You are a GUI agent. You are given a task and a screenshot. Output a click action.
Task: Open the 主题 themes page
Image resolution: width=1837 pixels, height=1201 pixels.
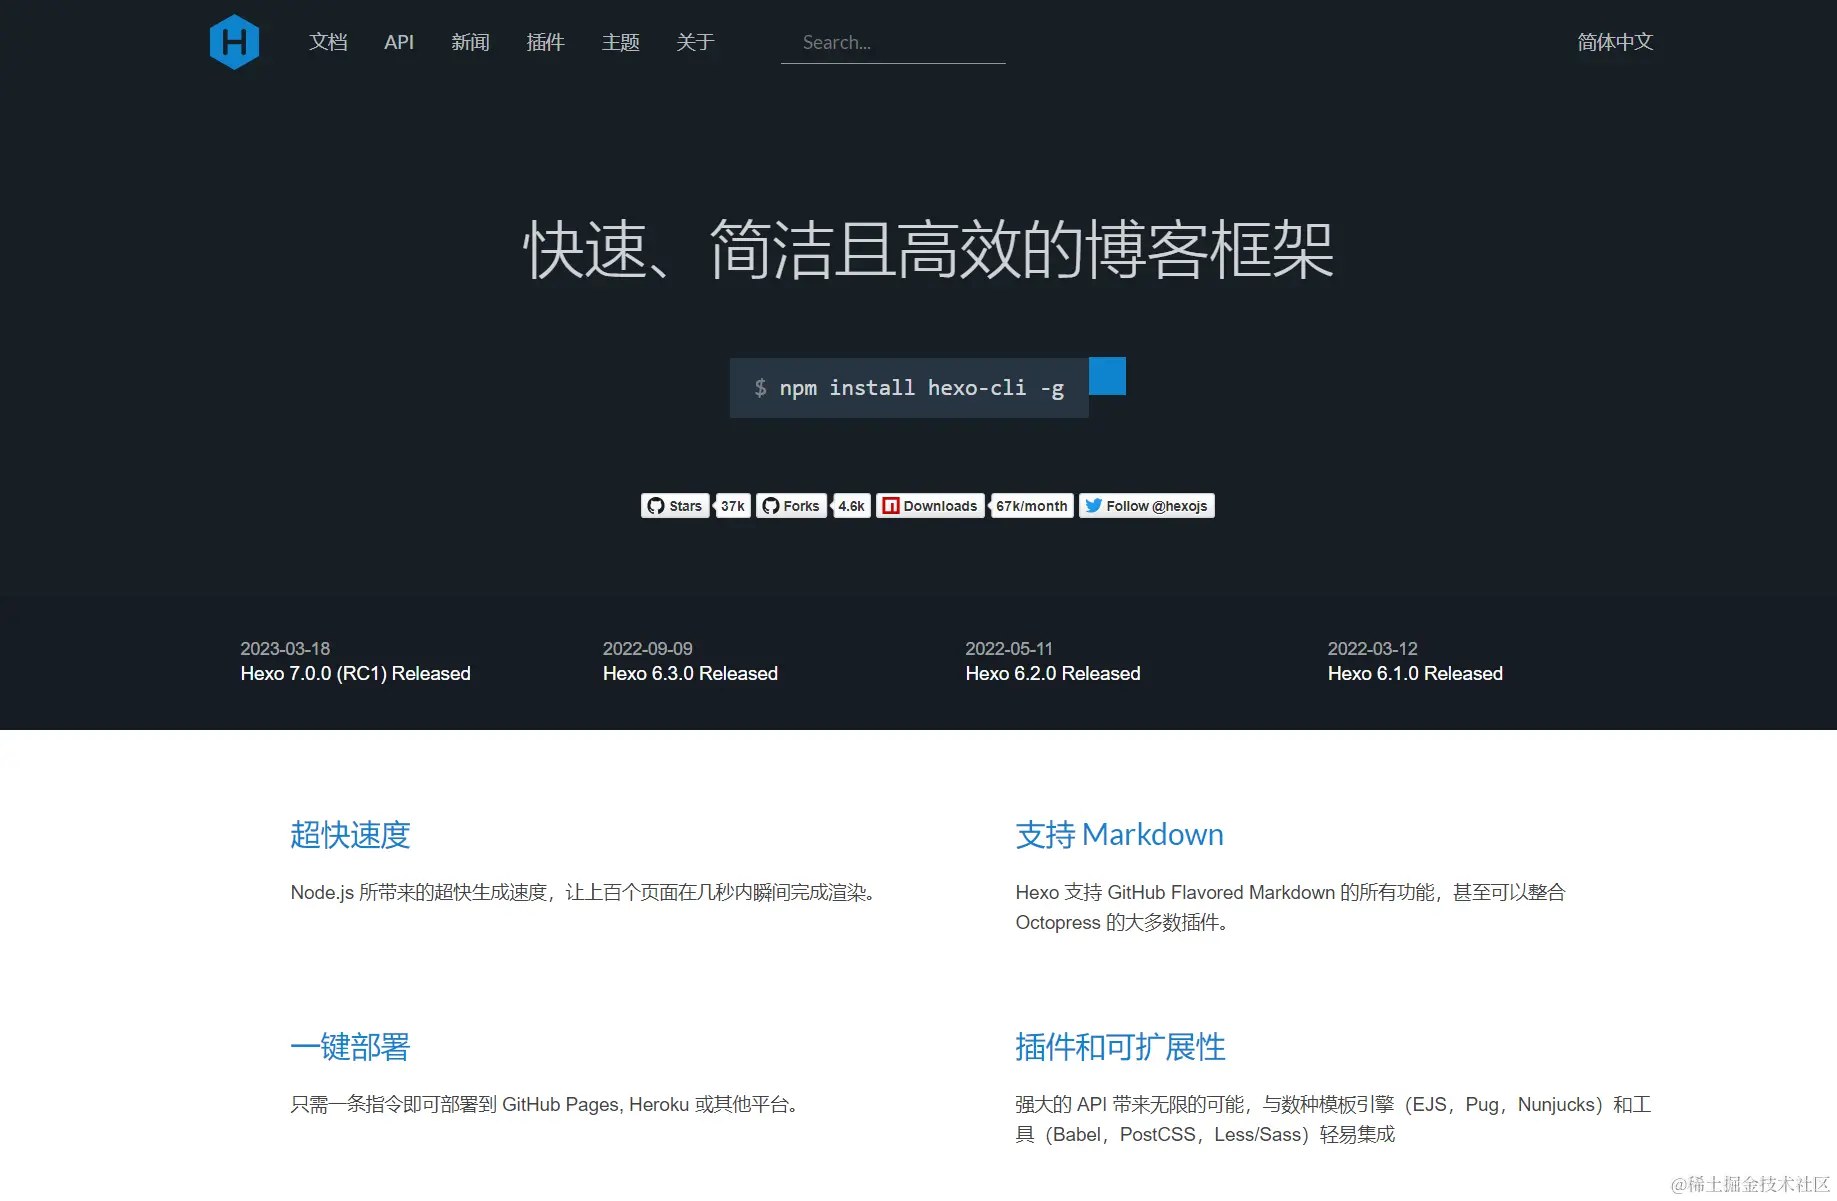(620, 42)
